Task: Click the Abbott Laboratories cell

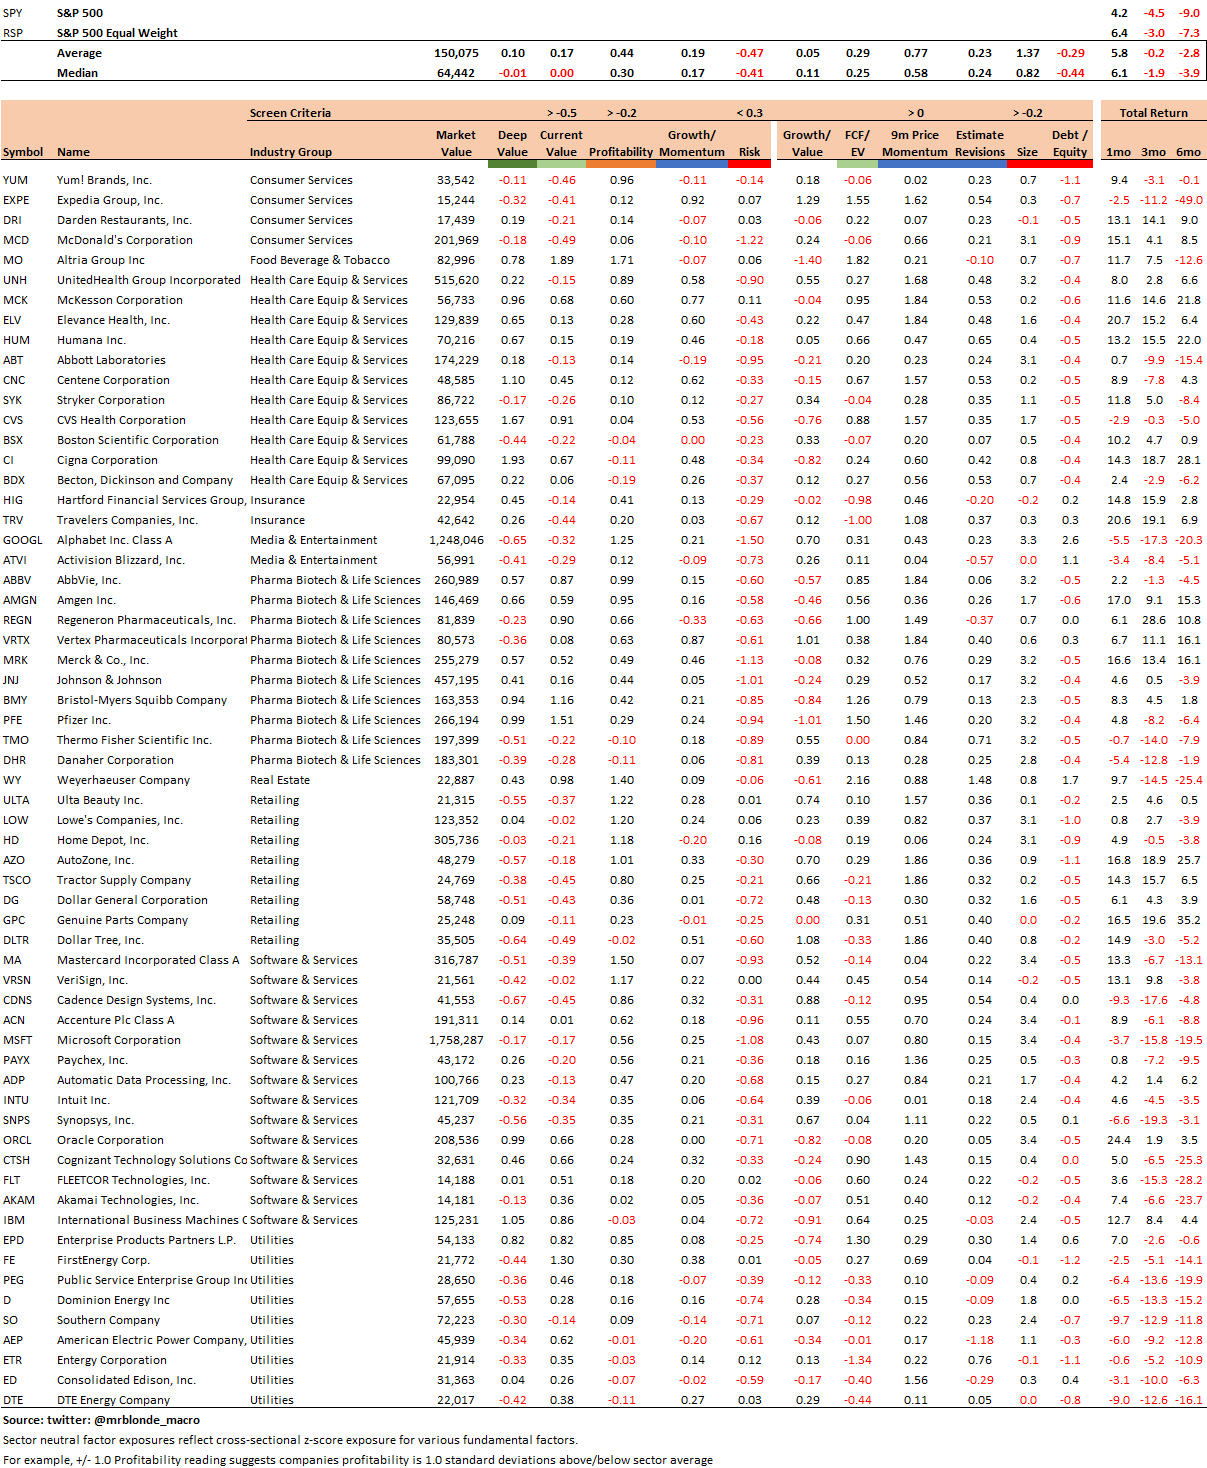Action: [111, 360]
